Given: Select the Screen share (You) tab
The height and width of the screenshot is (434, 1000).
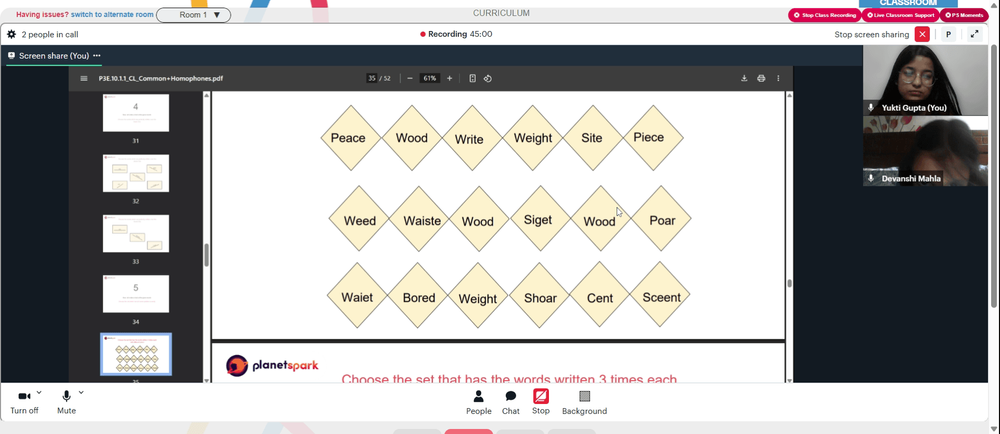Looking at the screenshot, I should click(x=54, y=56).
